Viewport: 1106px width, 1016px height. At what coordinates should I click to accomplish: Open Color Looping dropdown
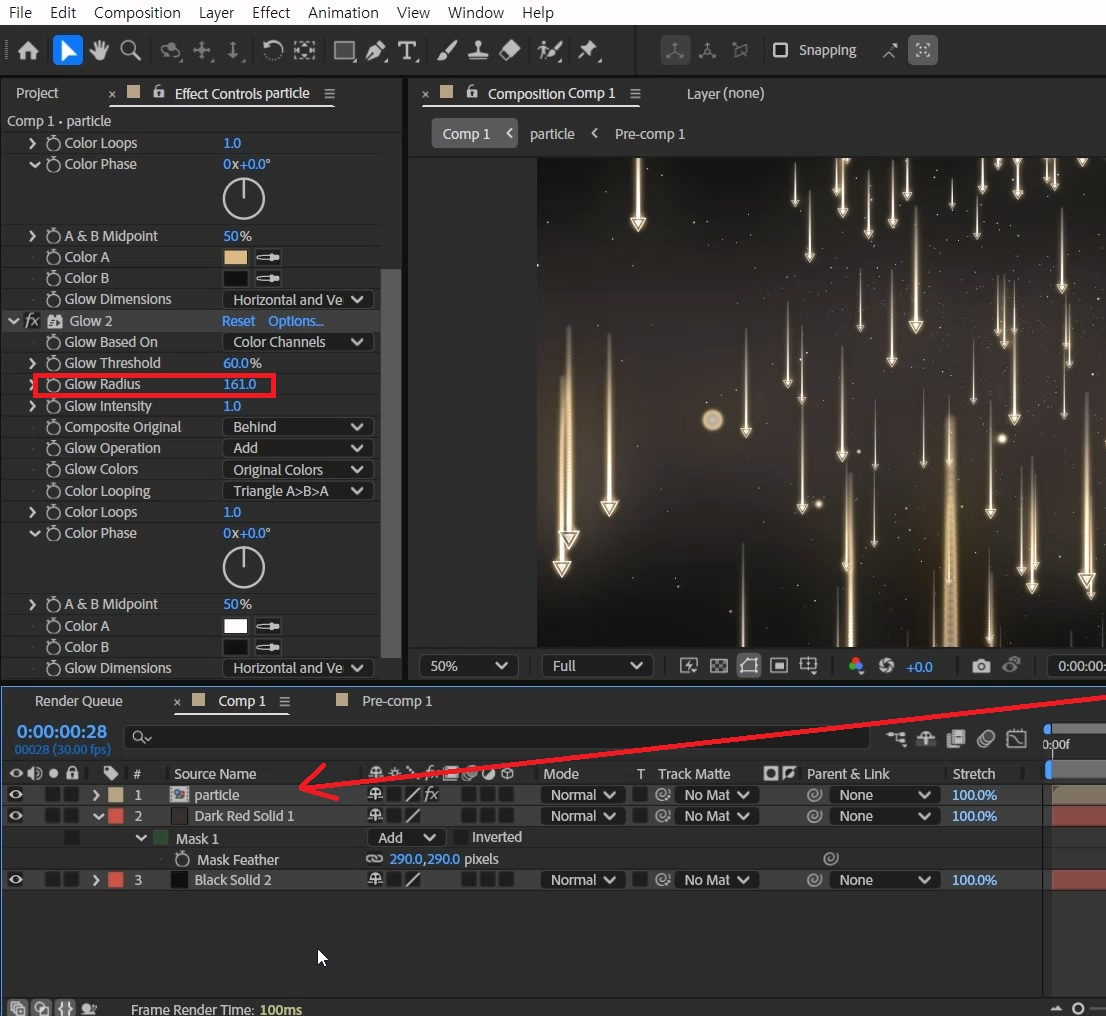[x=297, y=491]
